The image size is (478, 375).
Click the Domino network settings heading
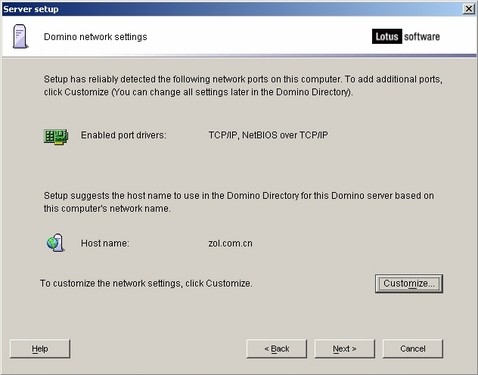[95, 37]
